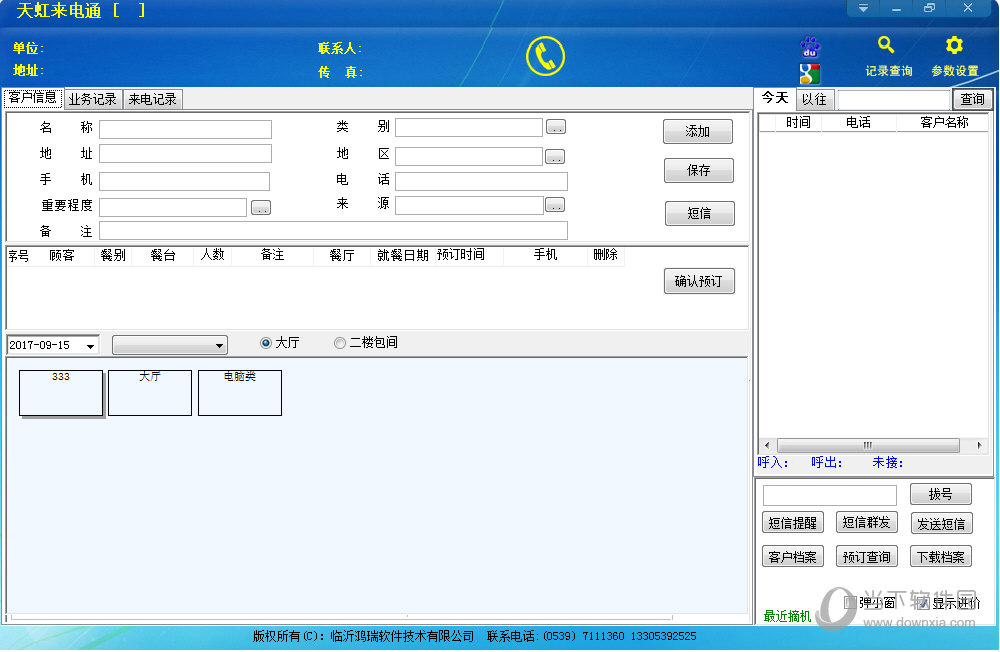Open 预订查询 button
Viewport: 1000px width, 652px height.
point(867,557)
